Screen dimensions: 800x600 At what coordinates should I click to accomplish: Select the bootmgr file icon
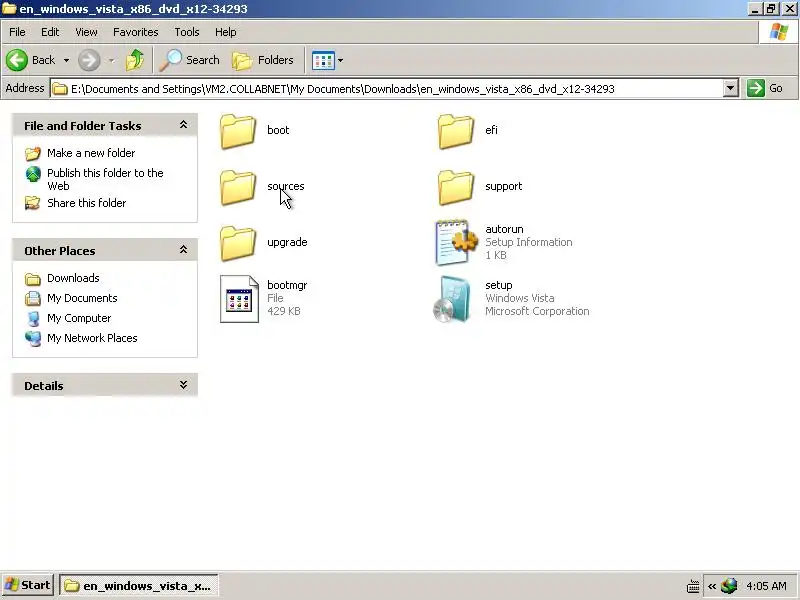(239, 299)
